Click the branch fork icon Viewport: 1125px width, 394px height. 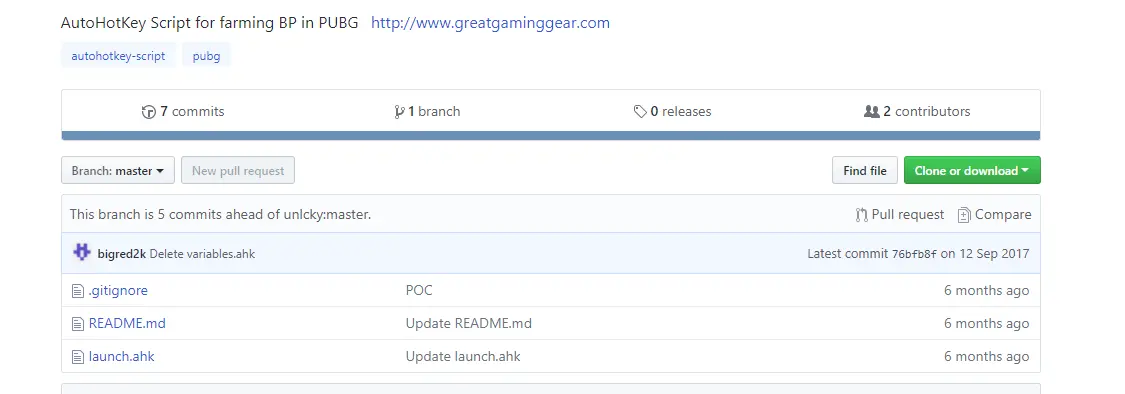pos(399,112)
